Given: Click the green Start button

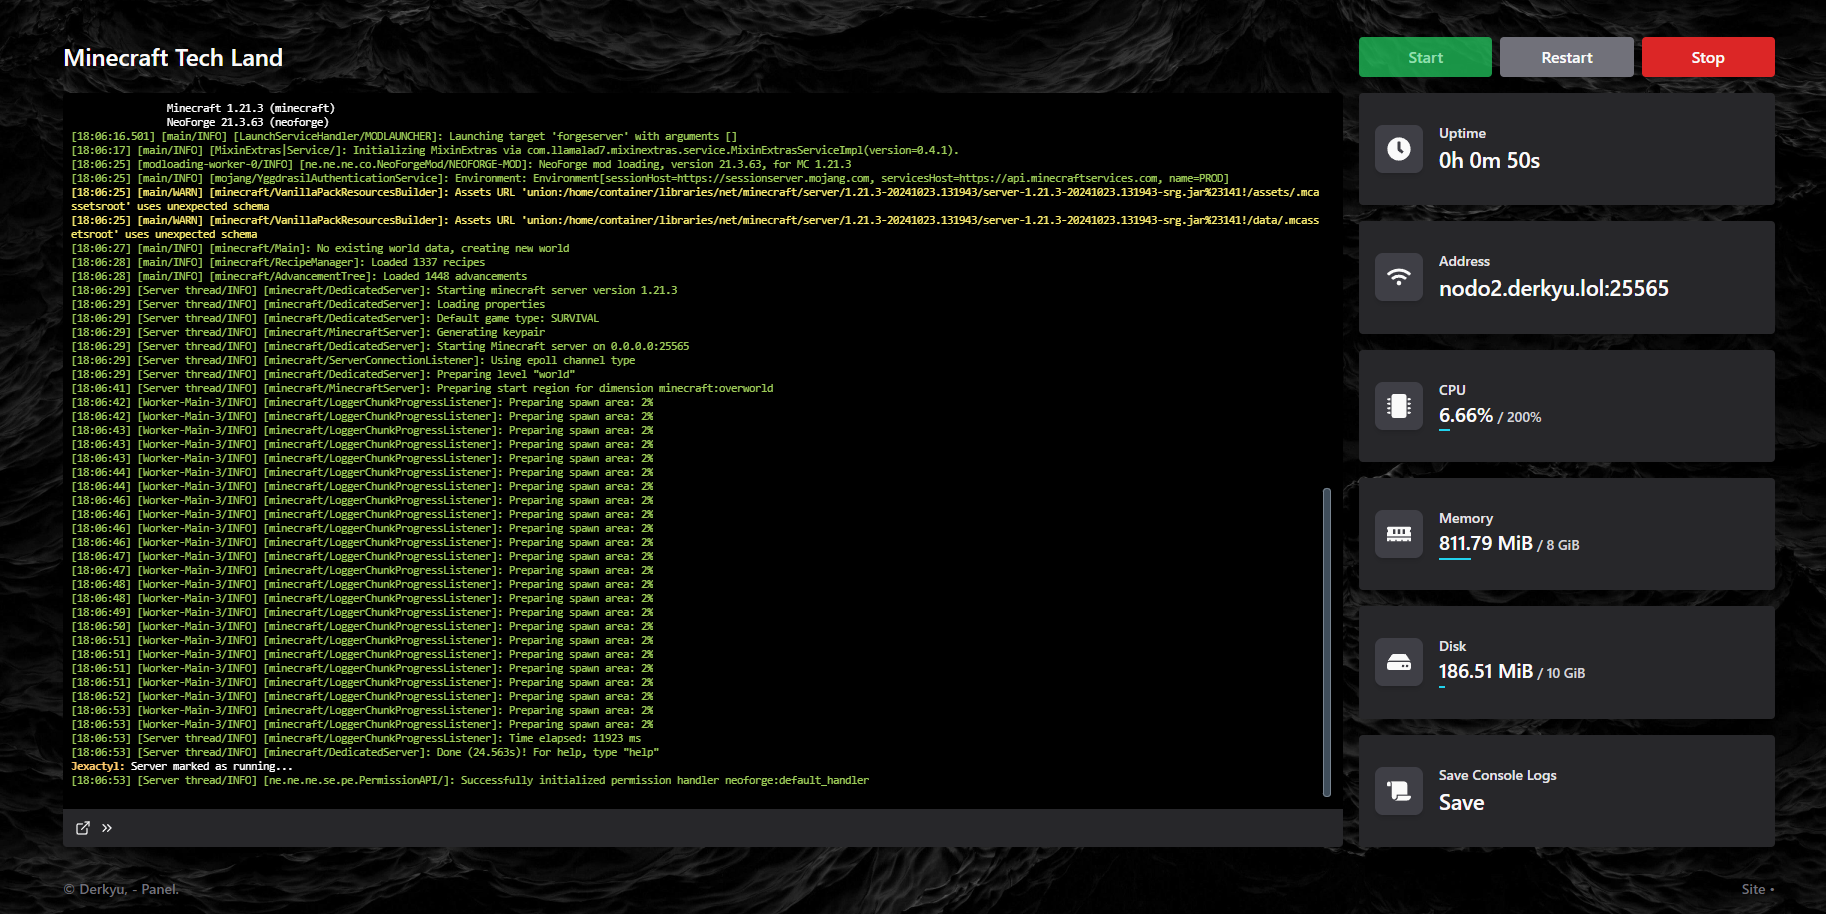Looking at the screenshot, I should 1425,57.
